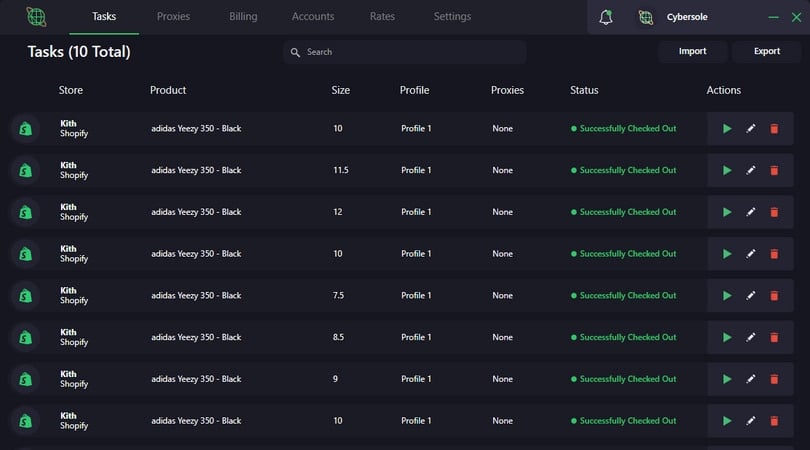Image resolution: width=810 pixels, height=450 pixels.
Task: Open the Accounts tab
Action: [313, 17]
